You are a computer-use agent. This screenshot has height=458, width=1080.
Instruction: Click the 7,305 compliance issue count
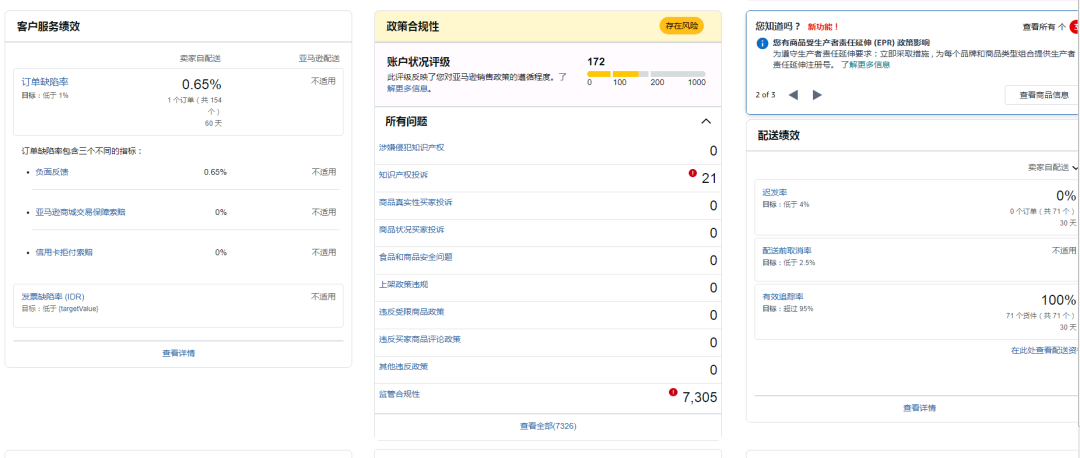tap(700, 397)
